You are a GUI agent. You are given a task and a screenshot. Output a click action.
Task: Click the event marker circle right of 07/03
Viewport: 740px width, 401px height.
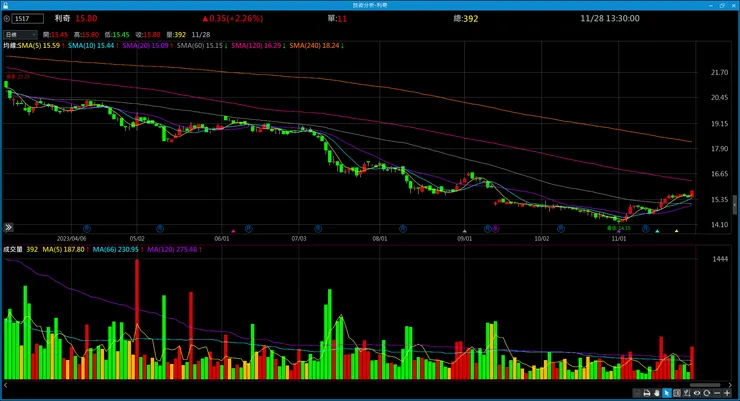coord(318,229)
